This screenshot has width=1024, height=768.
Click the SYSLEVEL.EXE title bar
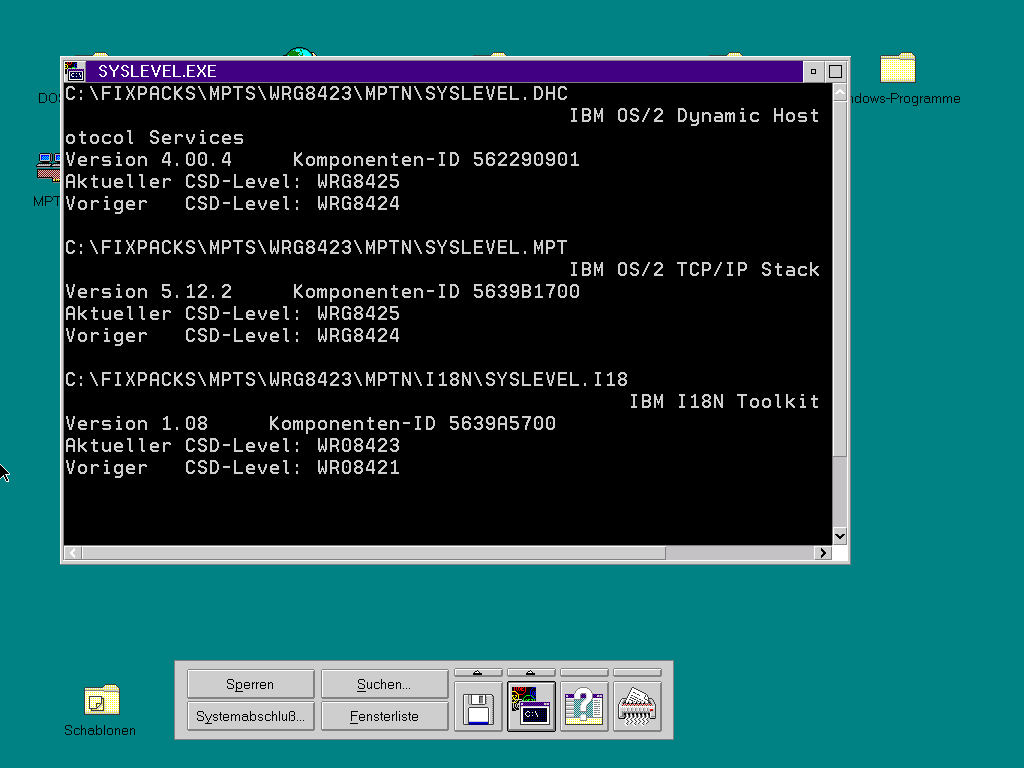[444, 71]
